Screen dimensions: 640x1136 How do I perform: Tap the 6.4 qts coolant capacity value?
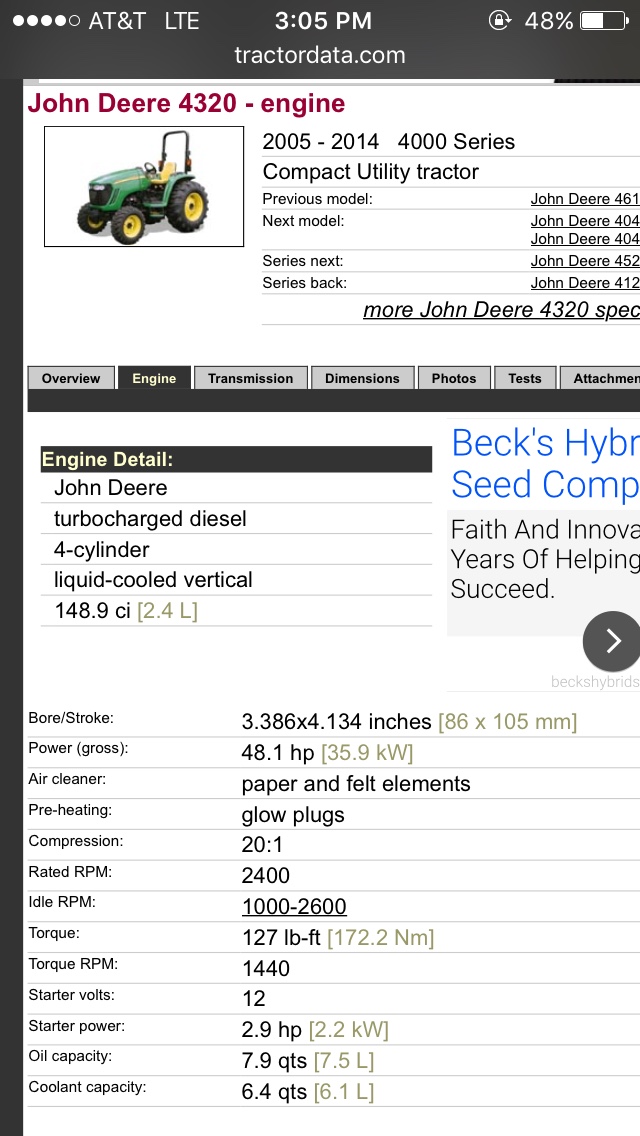[307, 1092]
